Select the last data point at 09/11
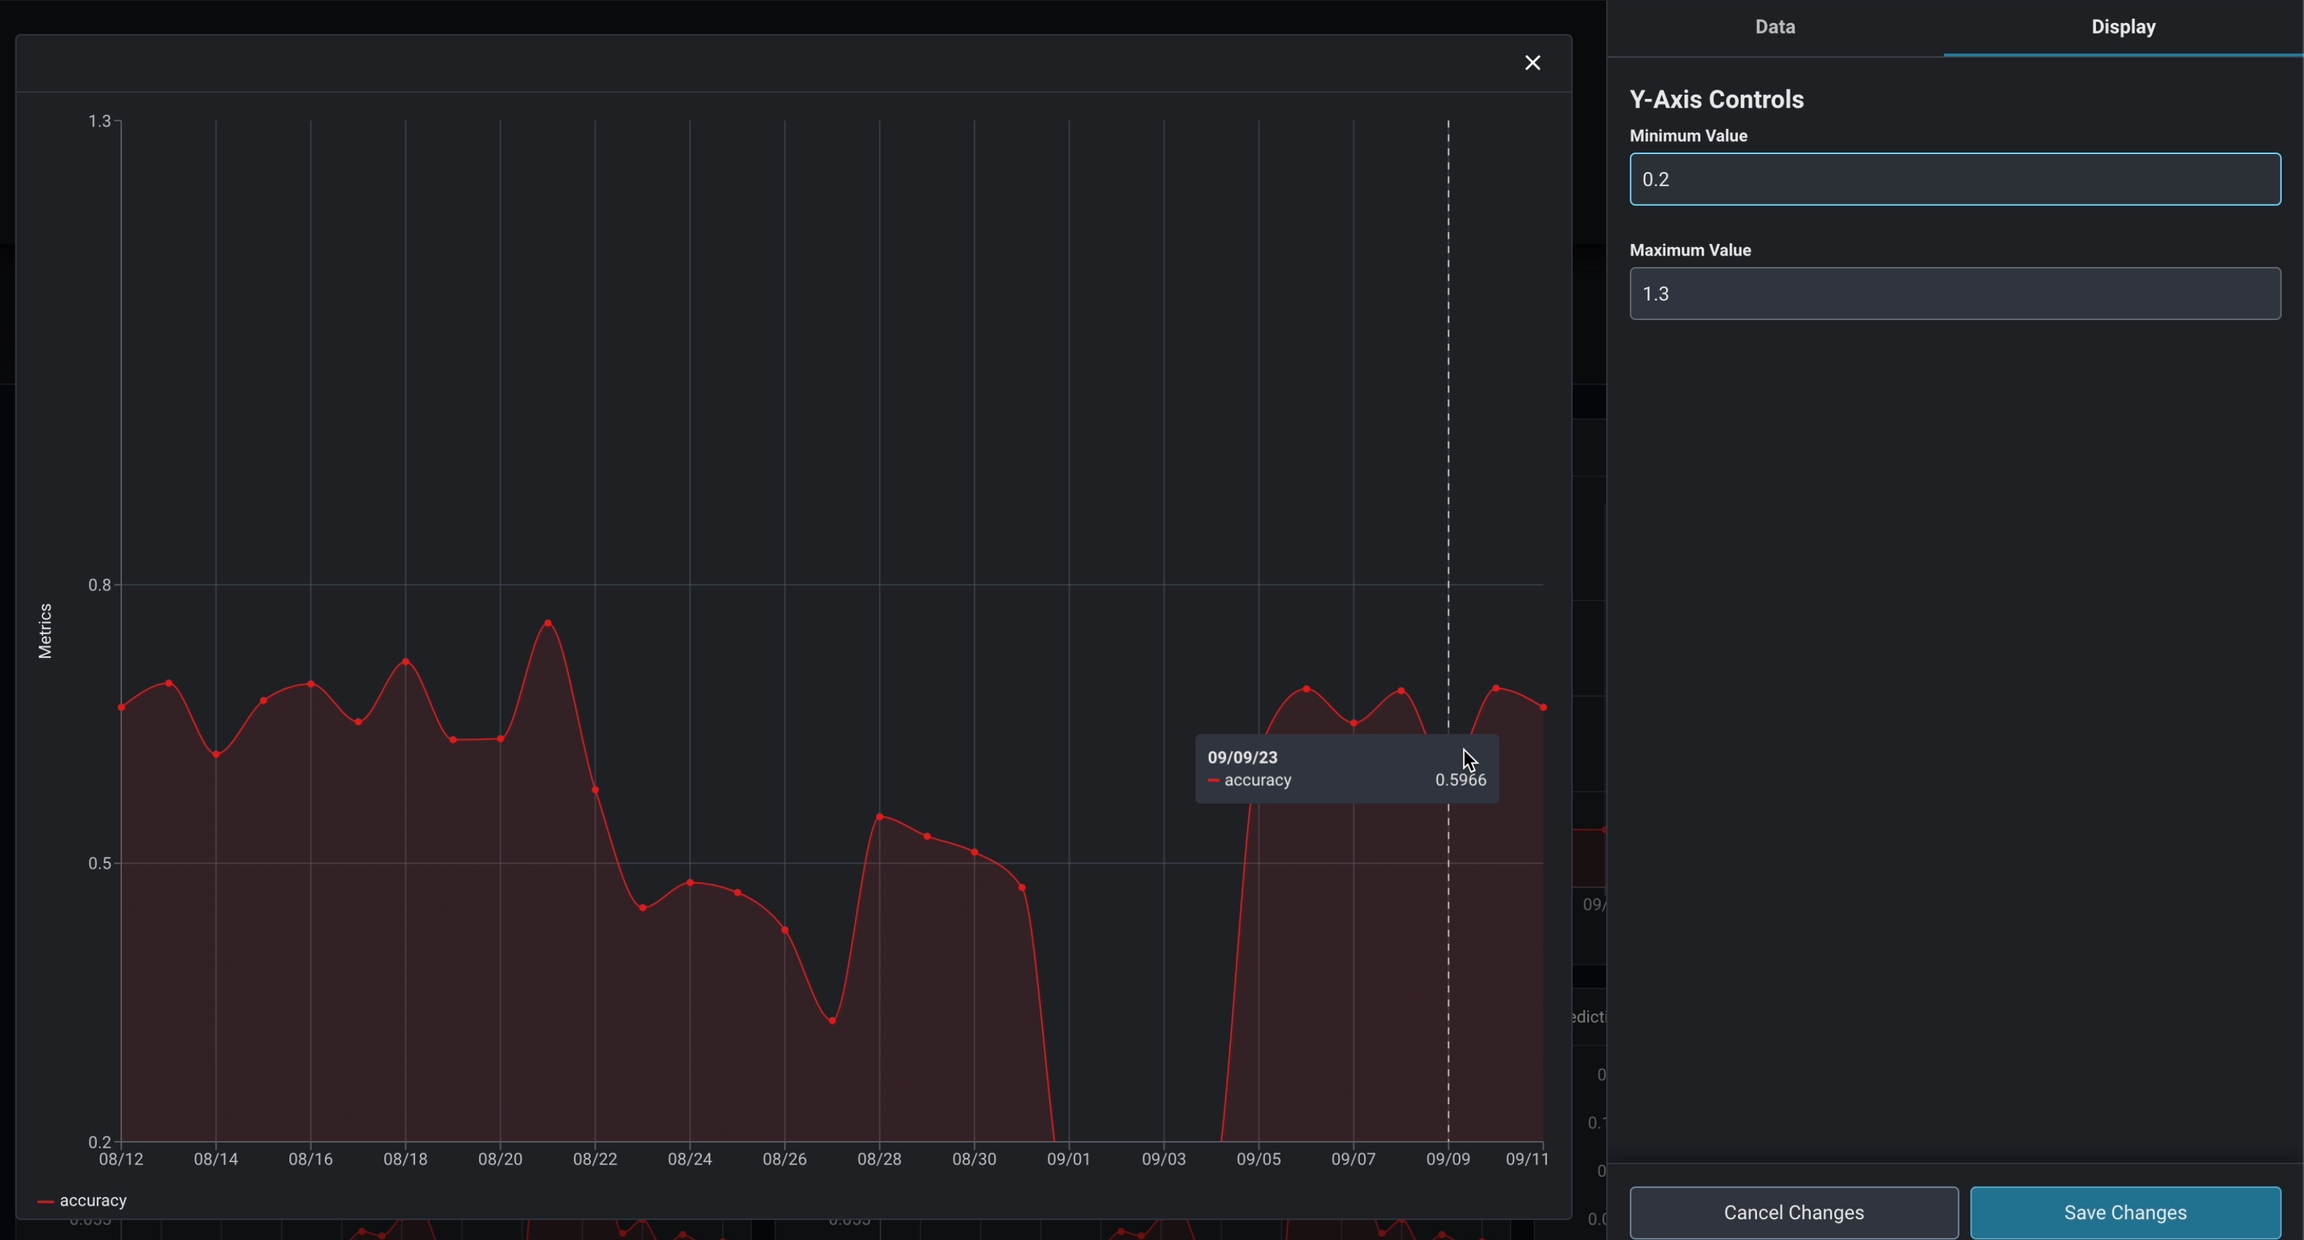2304x1240 pixels. click(1543, 707)
